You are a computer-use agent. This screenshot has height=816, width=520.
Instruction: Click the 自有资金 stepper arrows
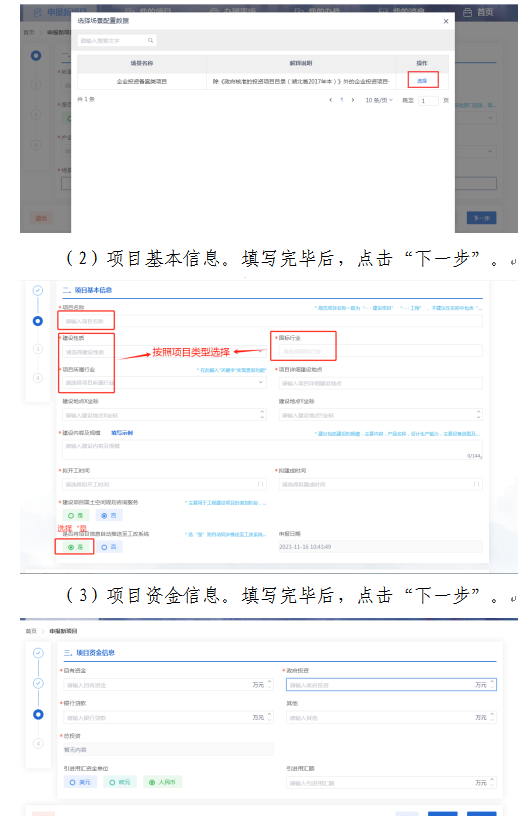click(x=270, y=685)
